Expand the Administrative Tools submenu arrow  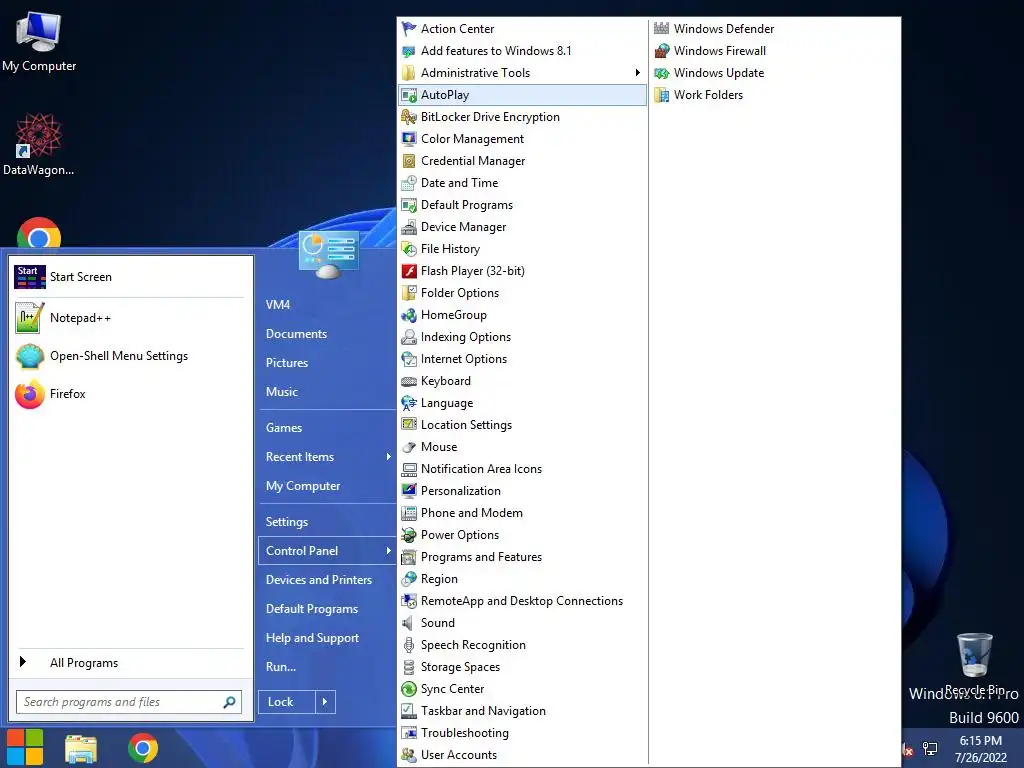[x=637, y=72]
